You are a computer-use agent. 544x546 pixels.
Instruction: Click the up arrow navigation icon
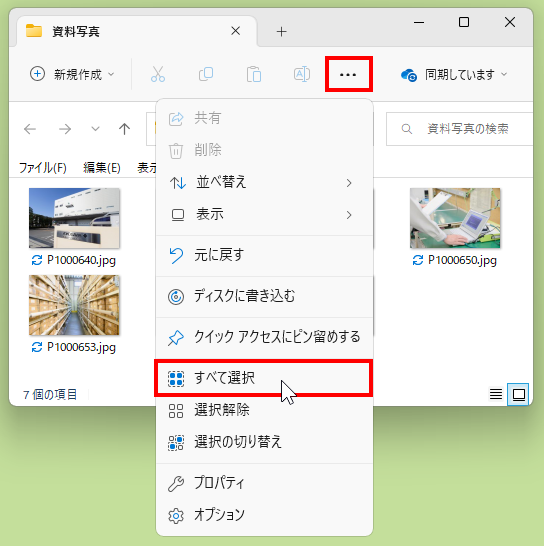coord(124,129)
